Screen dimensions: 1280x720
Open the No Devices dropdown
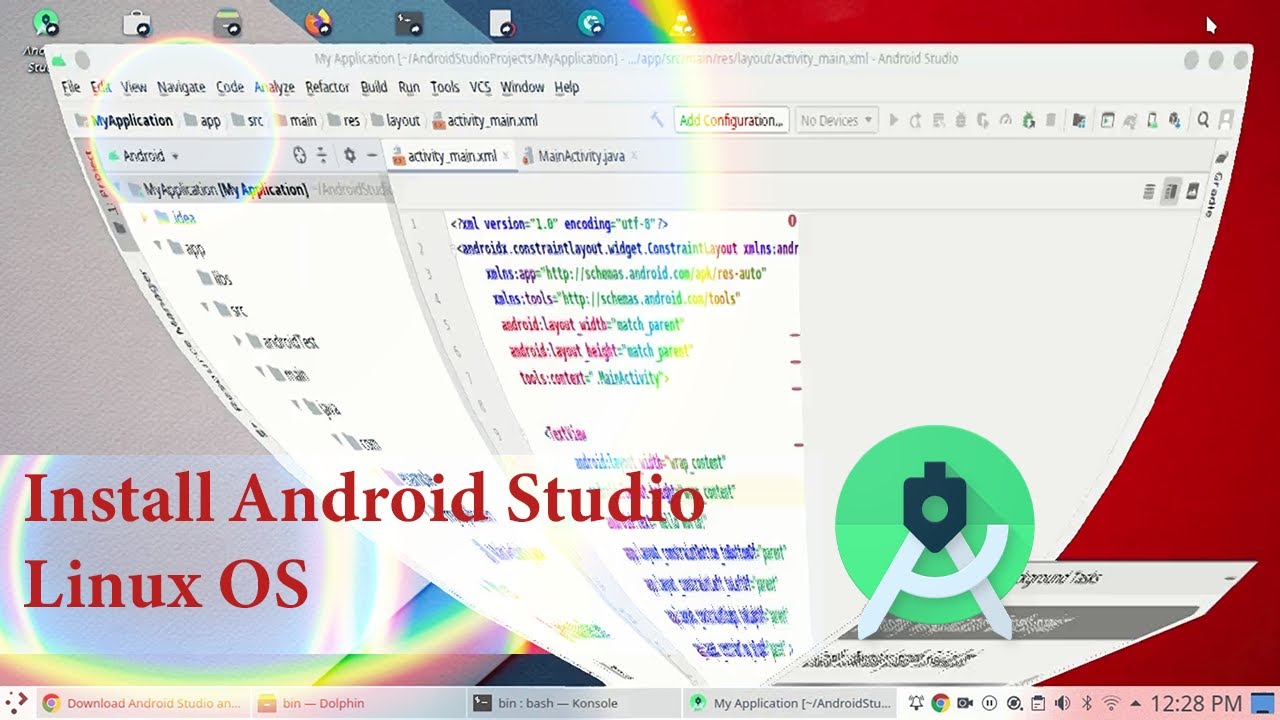click(837, 120)
